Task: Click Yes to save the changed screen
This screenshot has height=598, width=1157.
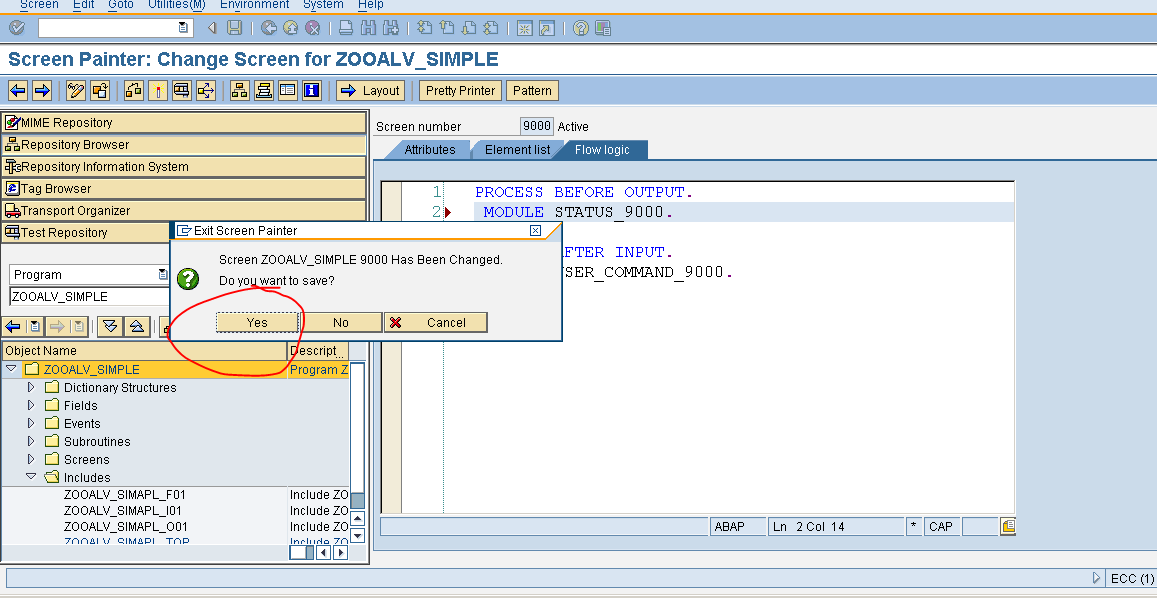Action: coord(257,322)
